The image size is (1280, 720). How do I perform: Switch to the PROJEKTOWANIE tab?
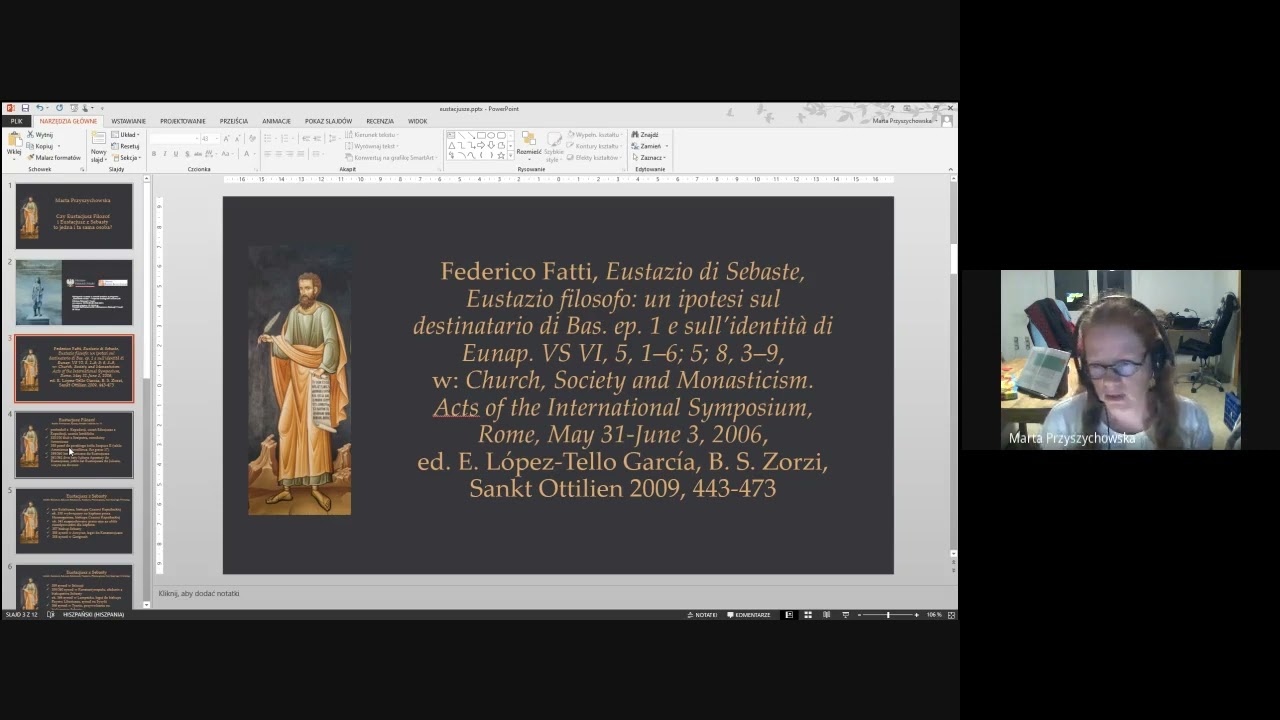(x=183, y=121)
